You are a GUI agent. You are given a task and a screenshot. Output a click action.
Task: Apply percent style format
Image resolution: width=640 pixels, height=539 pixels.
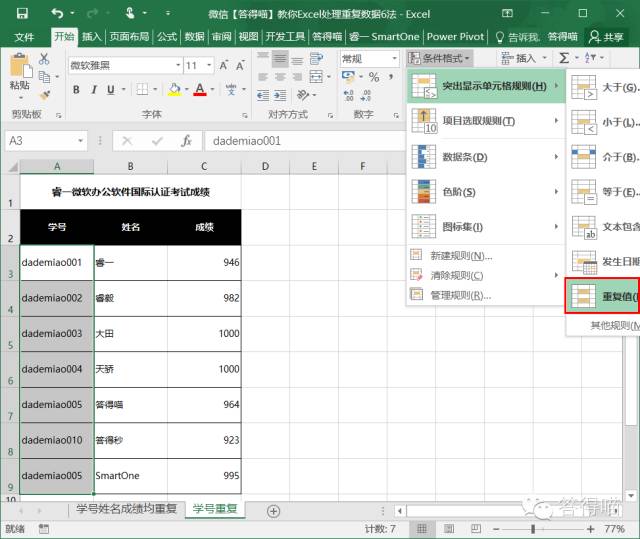[x=374, y=77]
